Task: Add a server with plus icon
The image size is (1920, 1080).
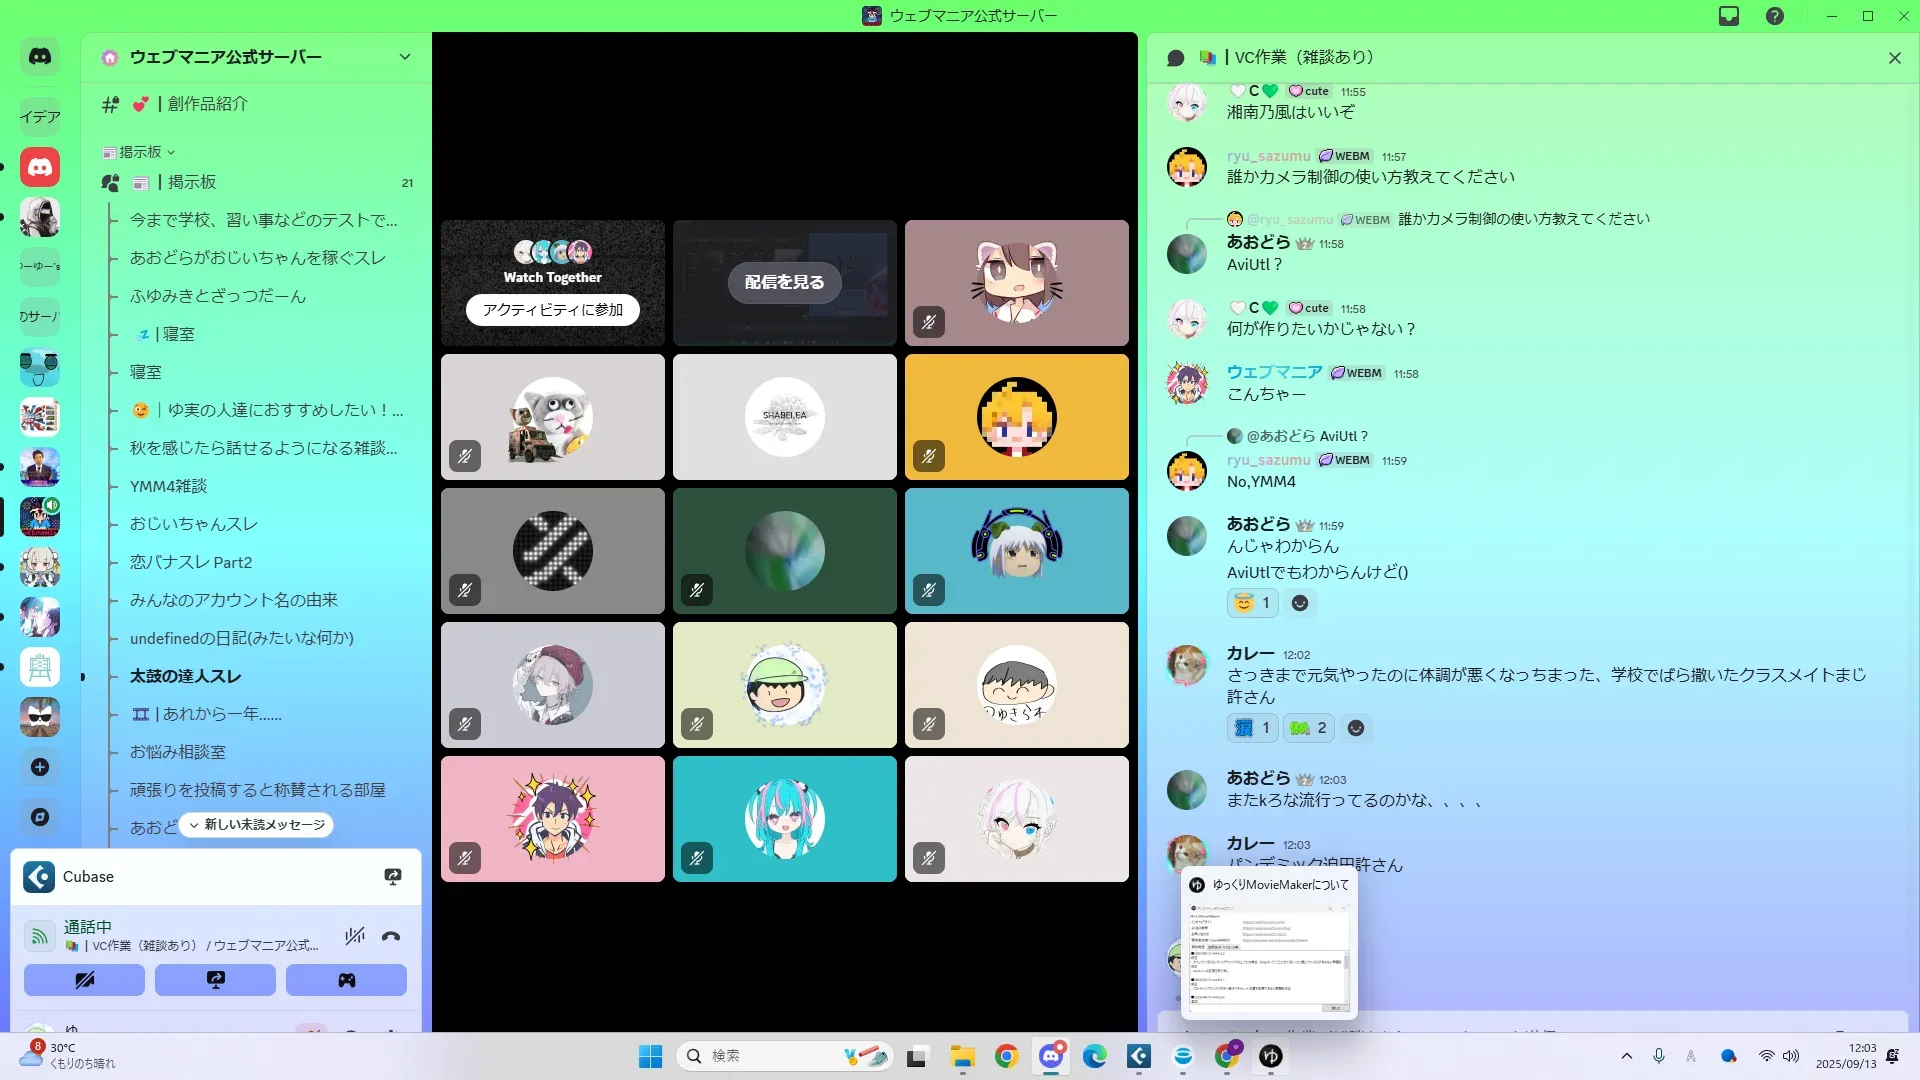Action: [x=40, y=767]
